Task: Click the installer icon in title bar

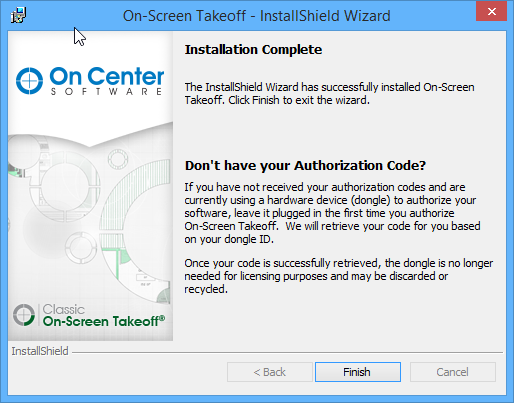Action: (18, 15)
